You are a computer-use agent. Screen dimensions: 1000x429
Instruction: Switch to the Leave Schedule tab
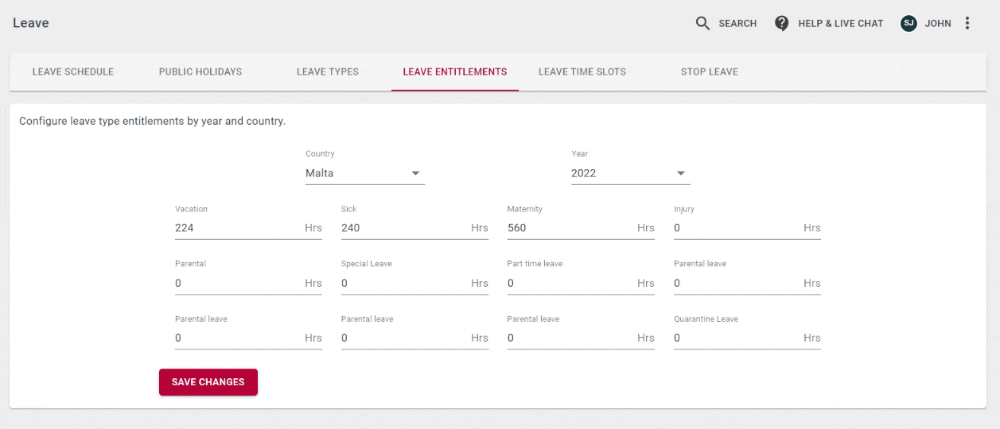[73, 72]
